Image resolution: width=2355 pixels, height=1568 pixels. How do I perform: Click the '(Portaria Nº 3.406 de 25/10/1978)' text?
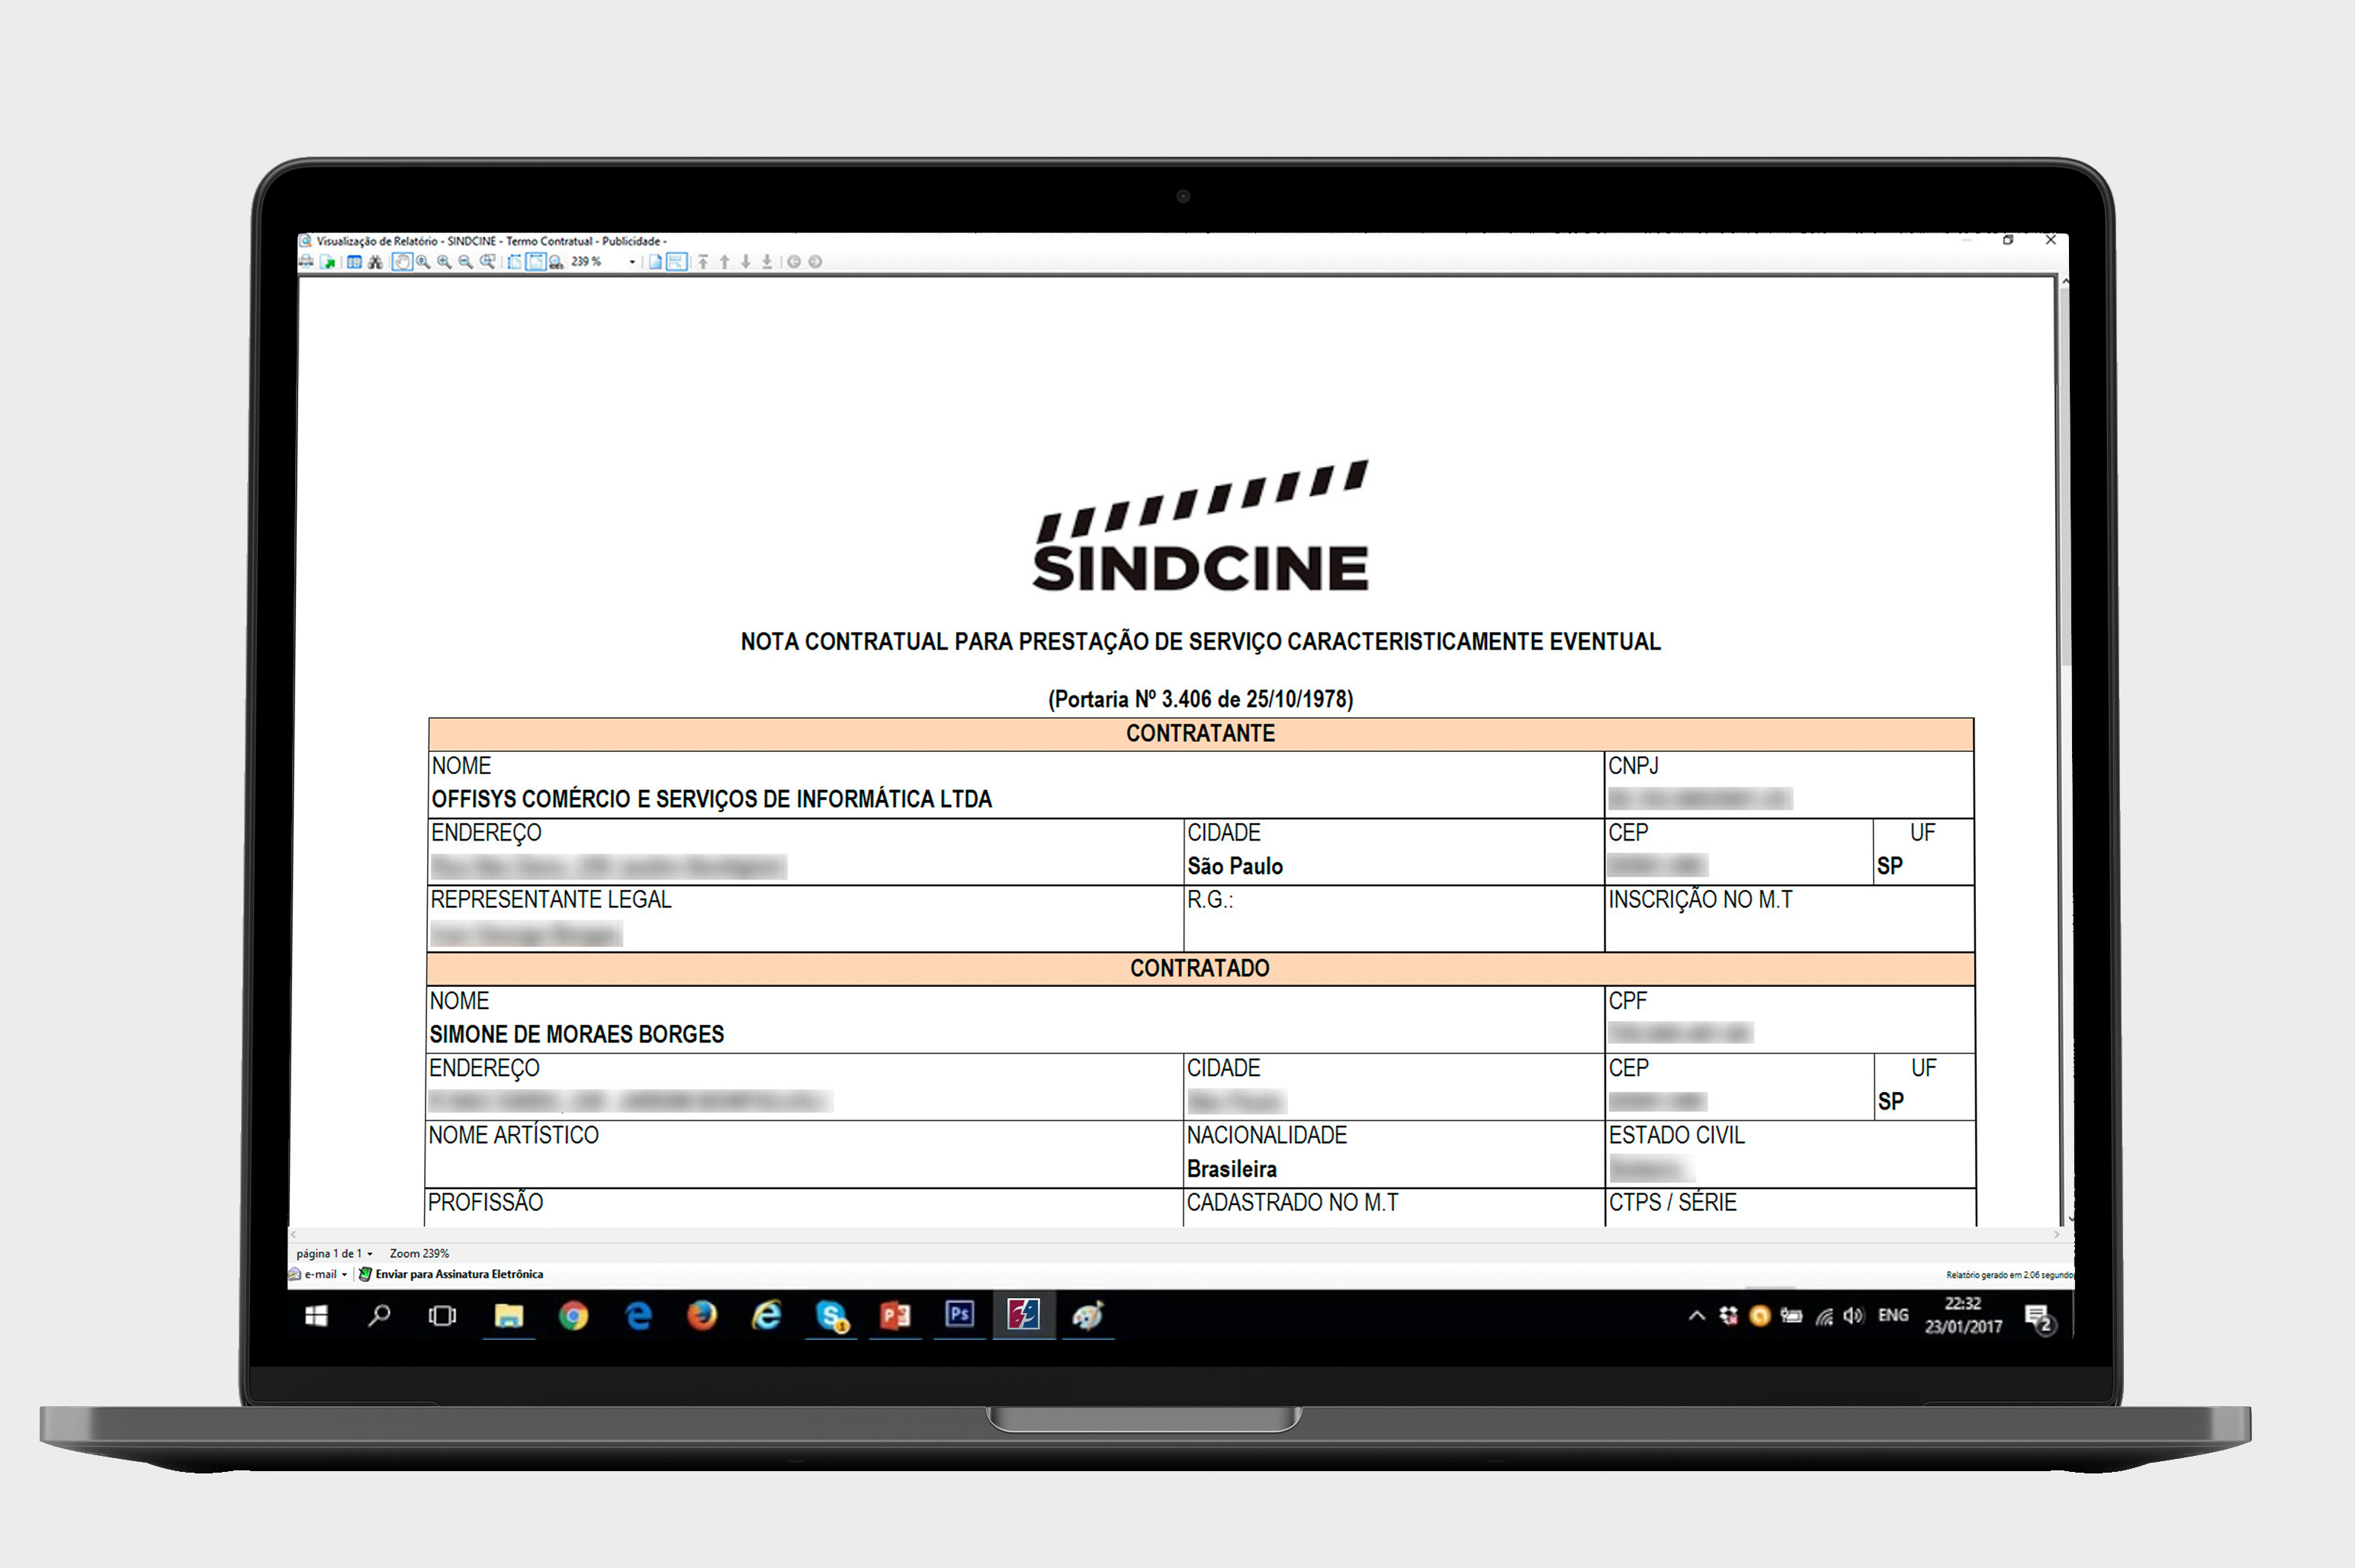point(1200,699)
